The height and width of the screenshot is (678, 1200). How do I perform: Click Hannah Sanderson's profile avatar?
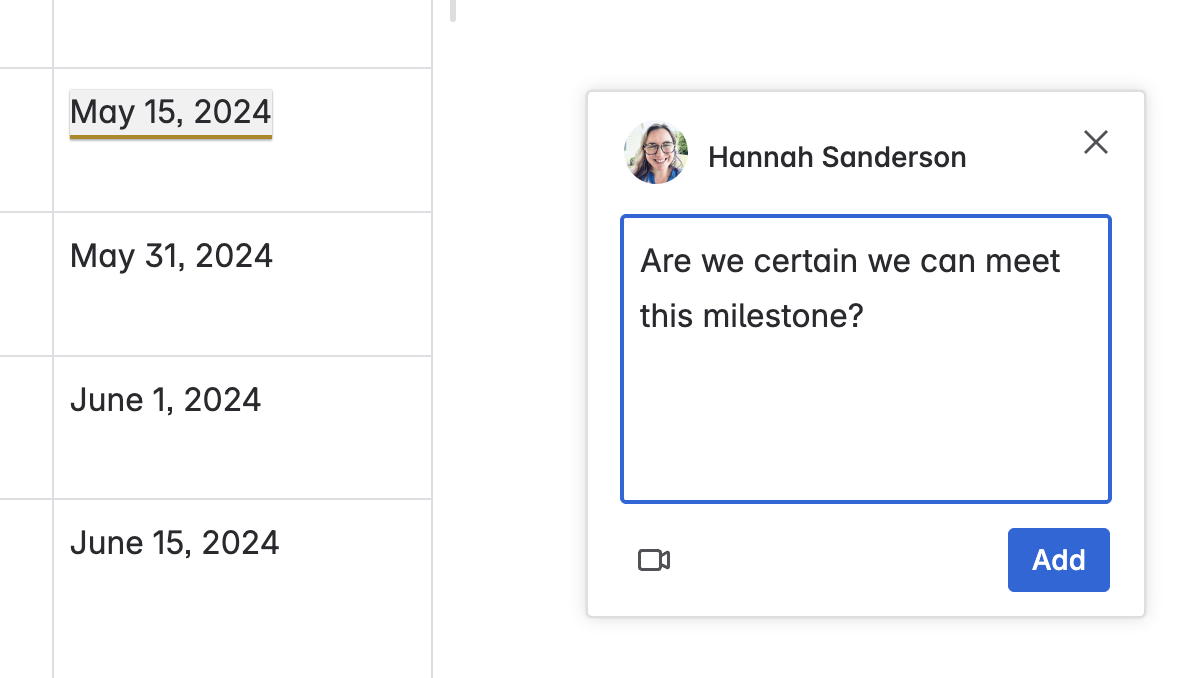click(x=656, y=154)
